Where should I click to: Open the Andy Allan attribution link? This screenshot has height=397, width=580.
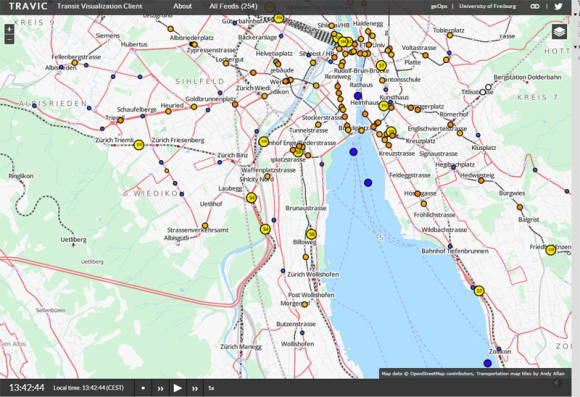(x=554, y=373)
